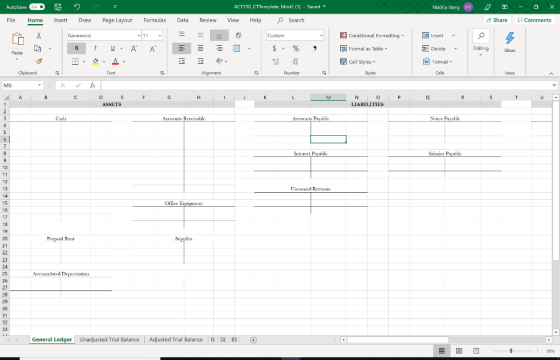This screenshot has width=560, height=360.
Task: Open the Page Layout ribbon tab
Action: coord(117,20)
